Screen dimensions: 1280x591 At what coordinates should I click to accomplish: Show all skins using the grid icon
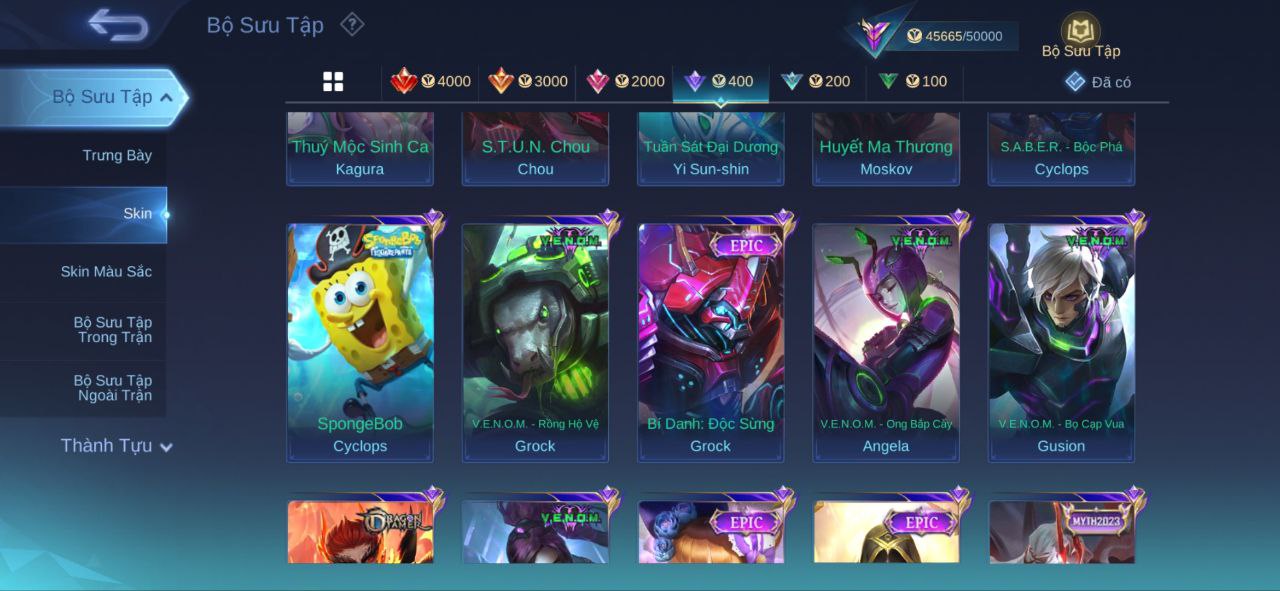tap(333, 82)
